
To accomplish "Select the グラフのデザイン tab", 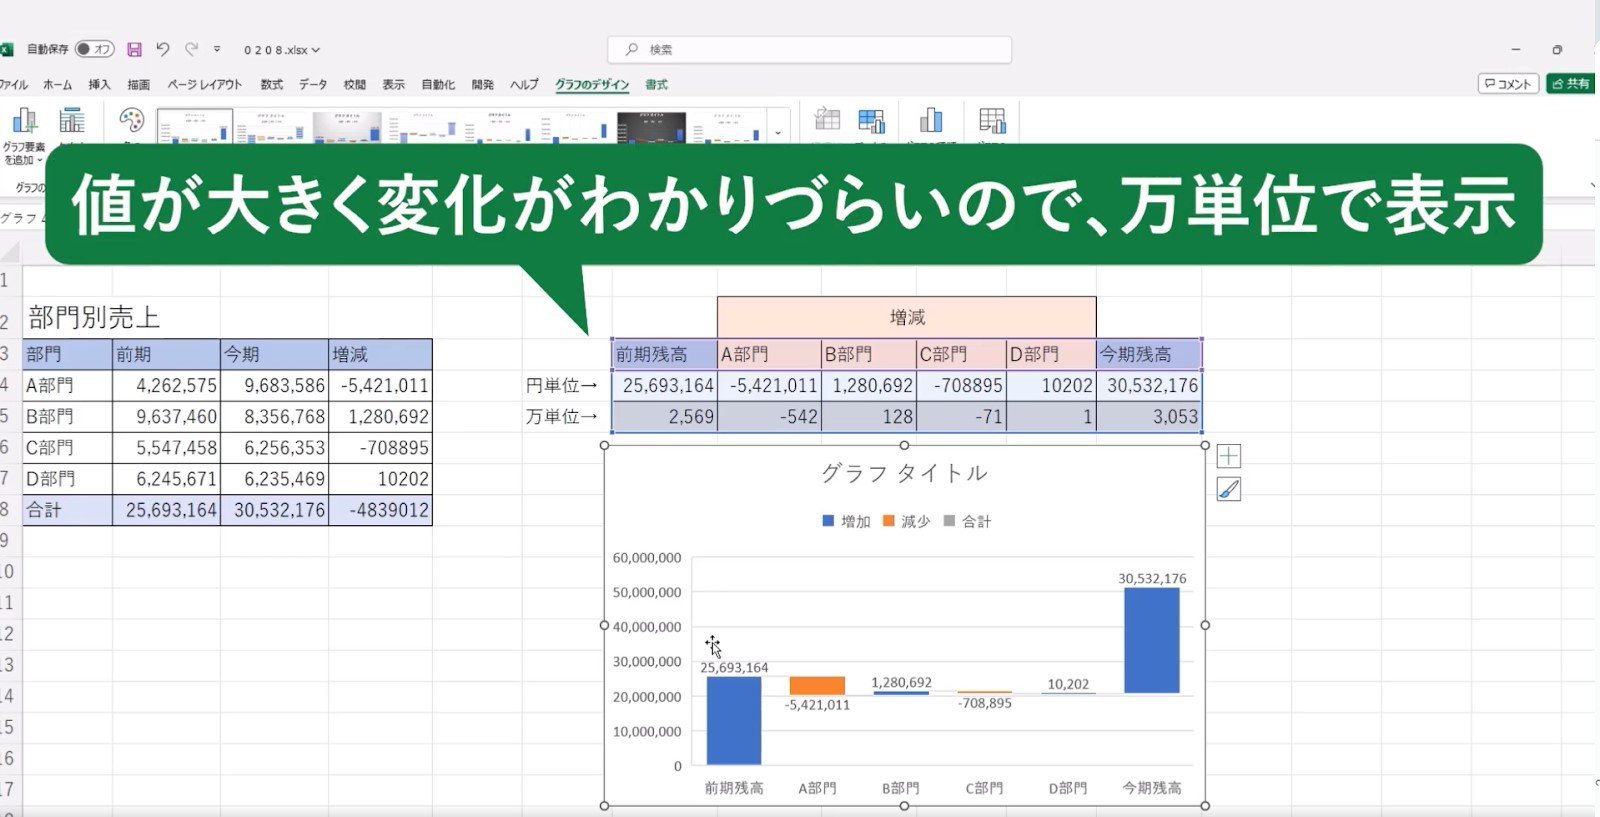I will [x=592, y=85].
